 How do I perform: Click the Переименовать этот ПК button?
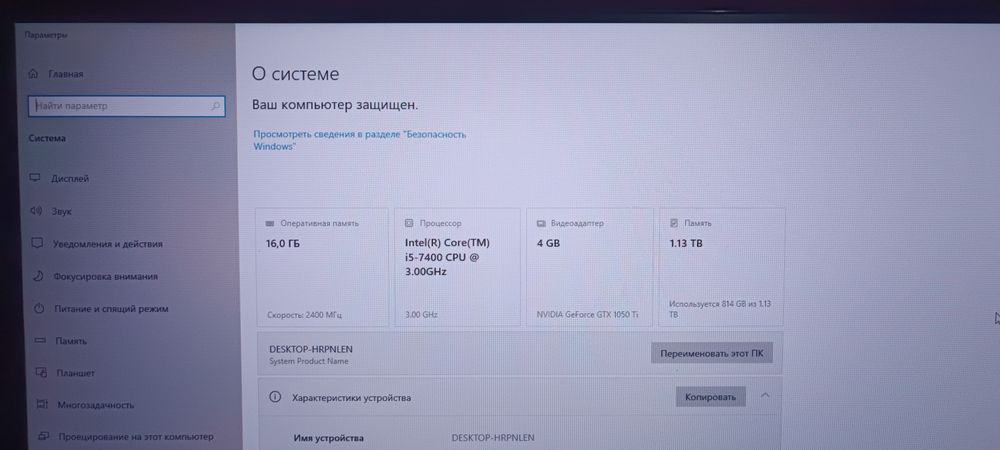712,353
